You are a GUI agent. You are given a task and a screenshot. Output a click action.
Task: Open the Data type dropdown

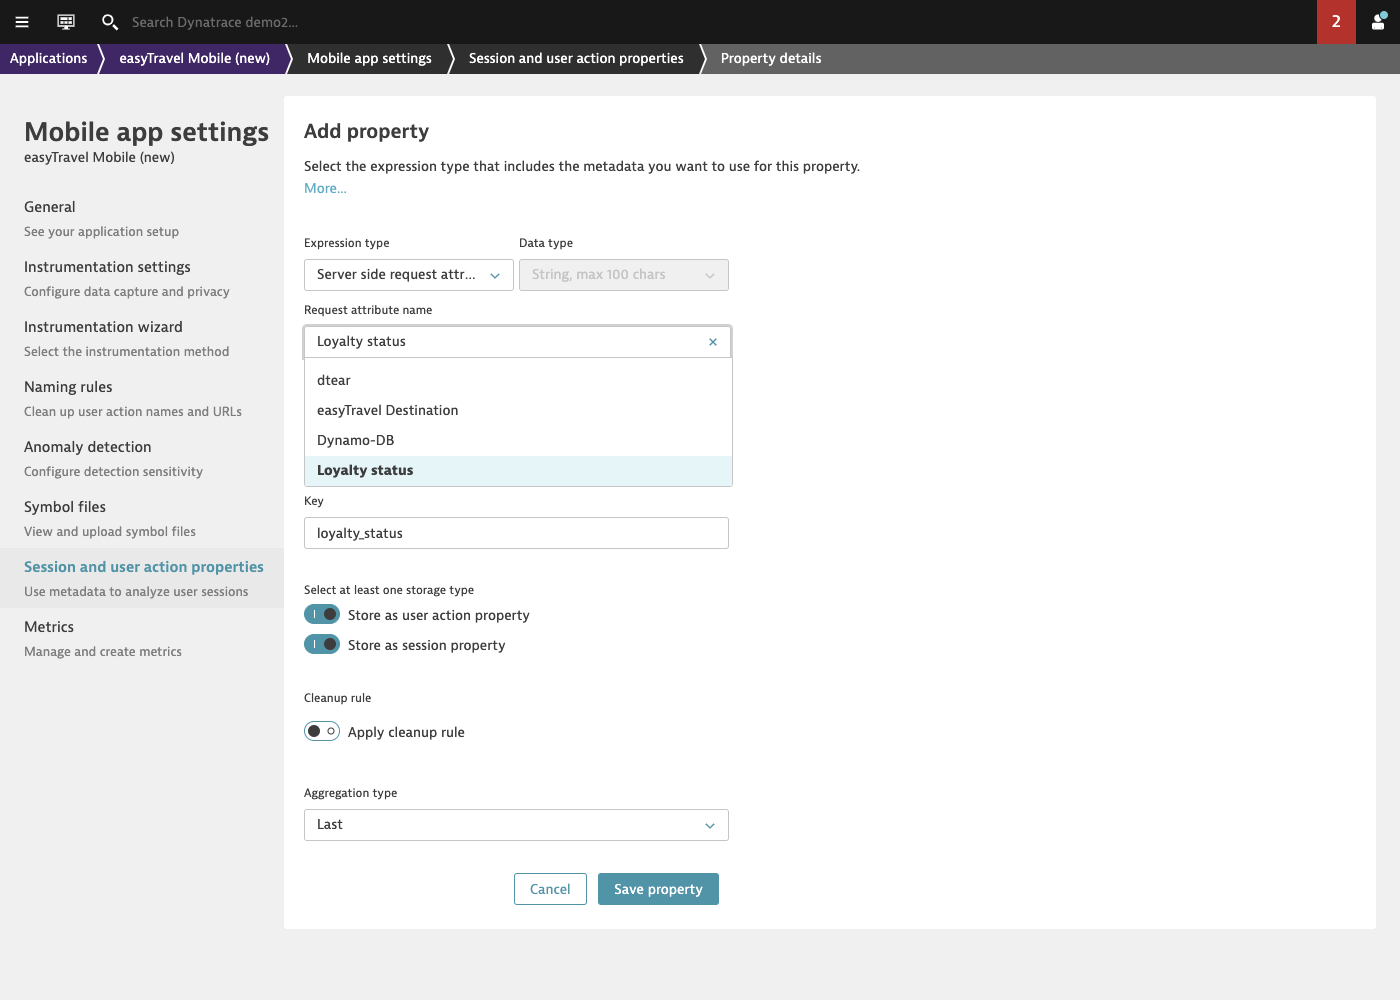click(624, 275)
